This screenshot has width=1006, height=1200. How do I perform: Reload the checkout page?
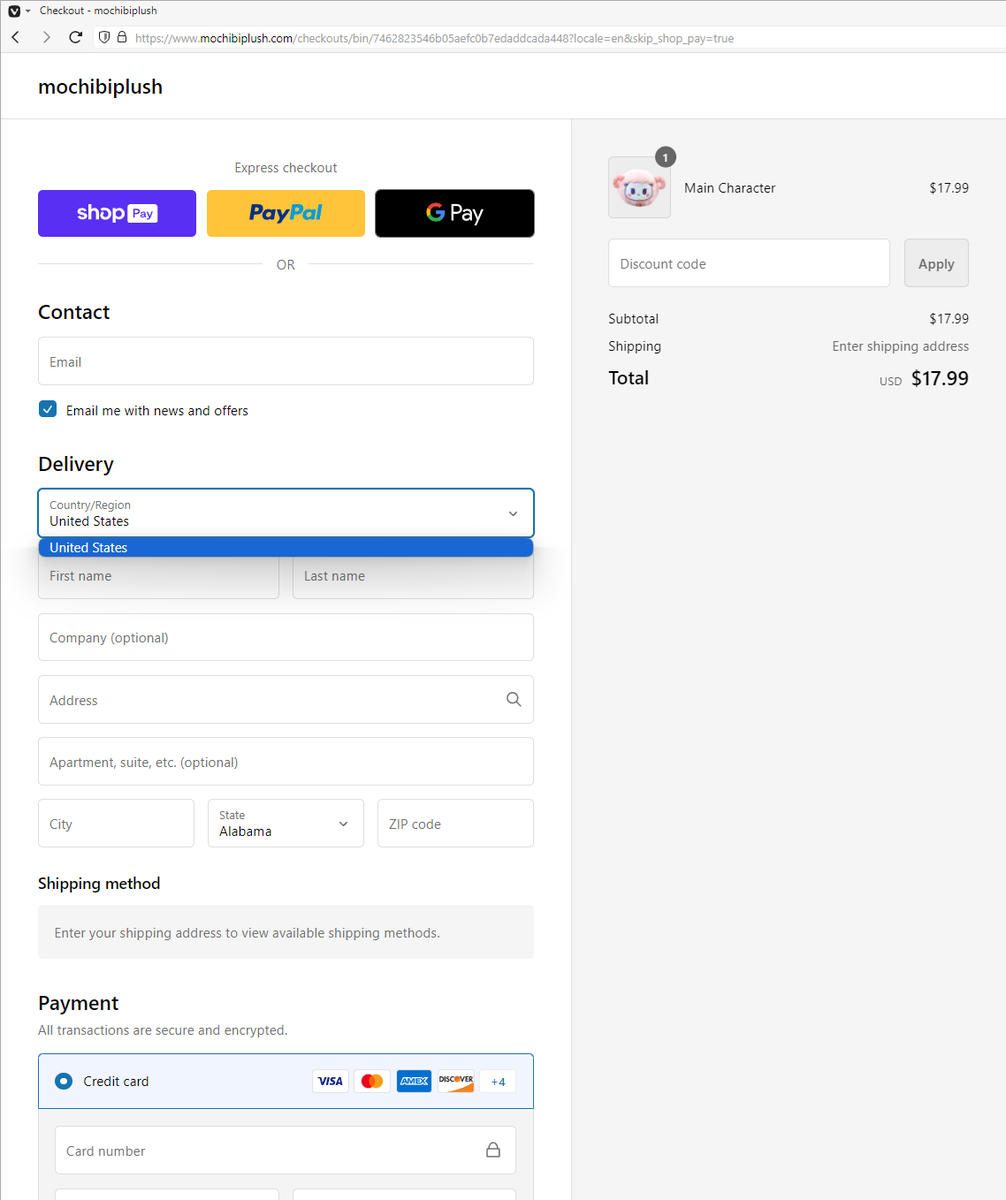(x=75, y=37)
